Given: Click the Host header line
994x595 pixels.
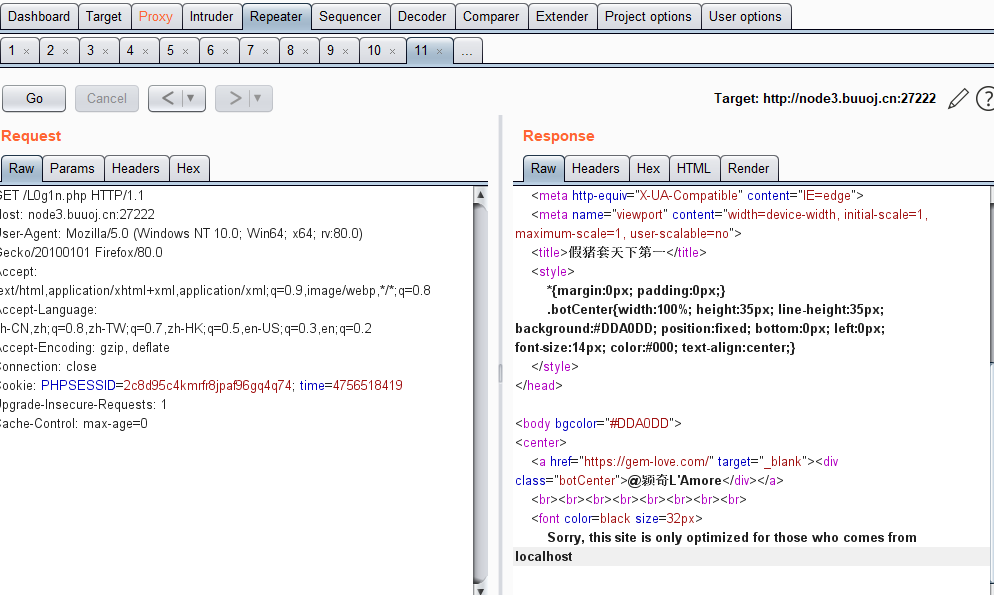Looking at the screenshot, I should coord(77,215).
